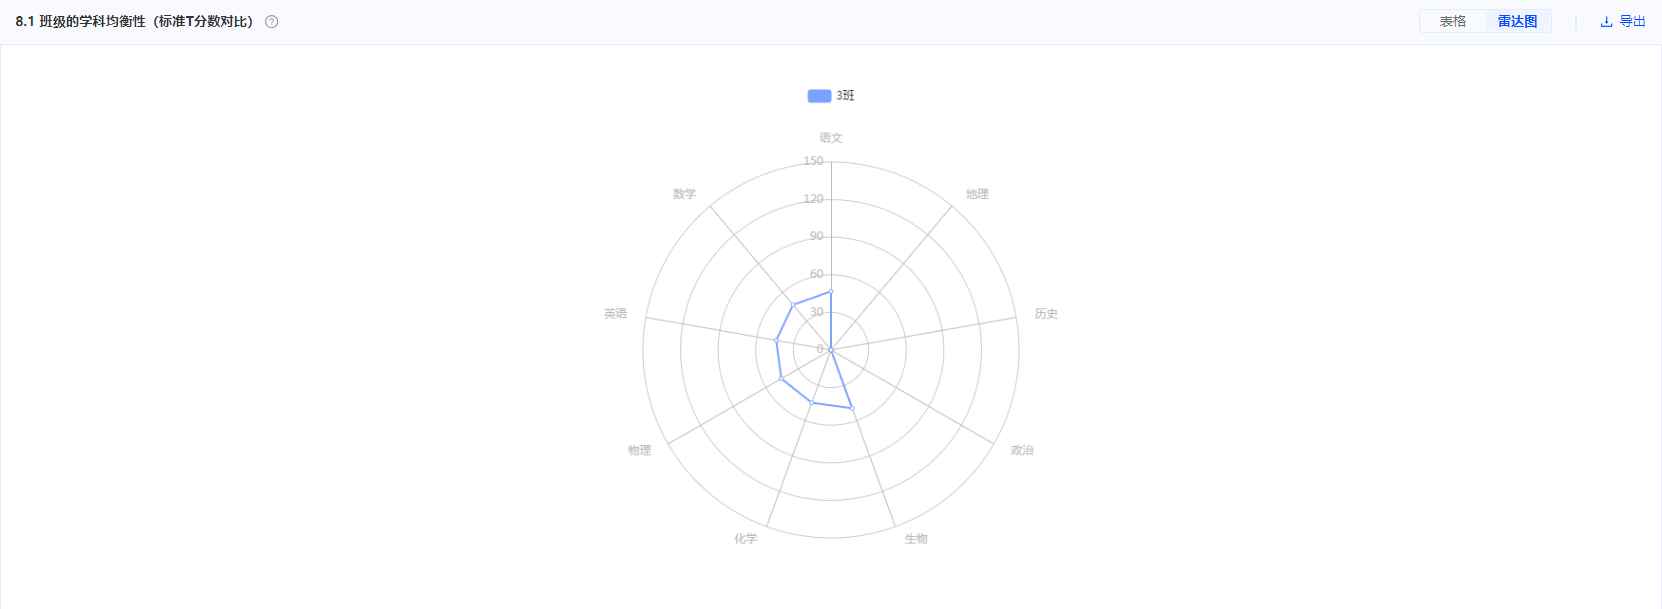Switch to the 表格 tab
The image size is (1662, 609).
pyautogui.click(x=1452, y=21)
